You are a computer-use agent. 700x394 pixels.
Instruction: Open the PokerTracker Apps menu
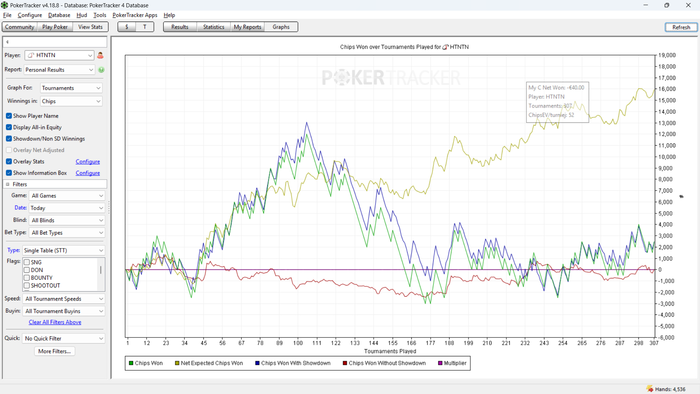click(x=135, y=15)
